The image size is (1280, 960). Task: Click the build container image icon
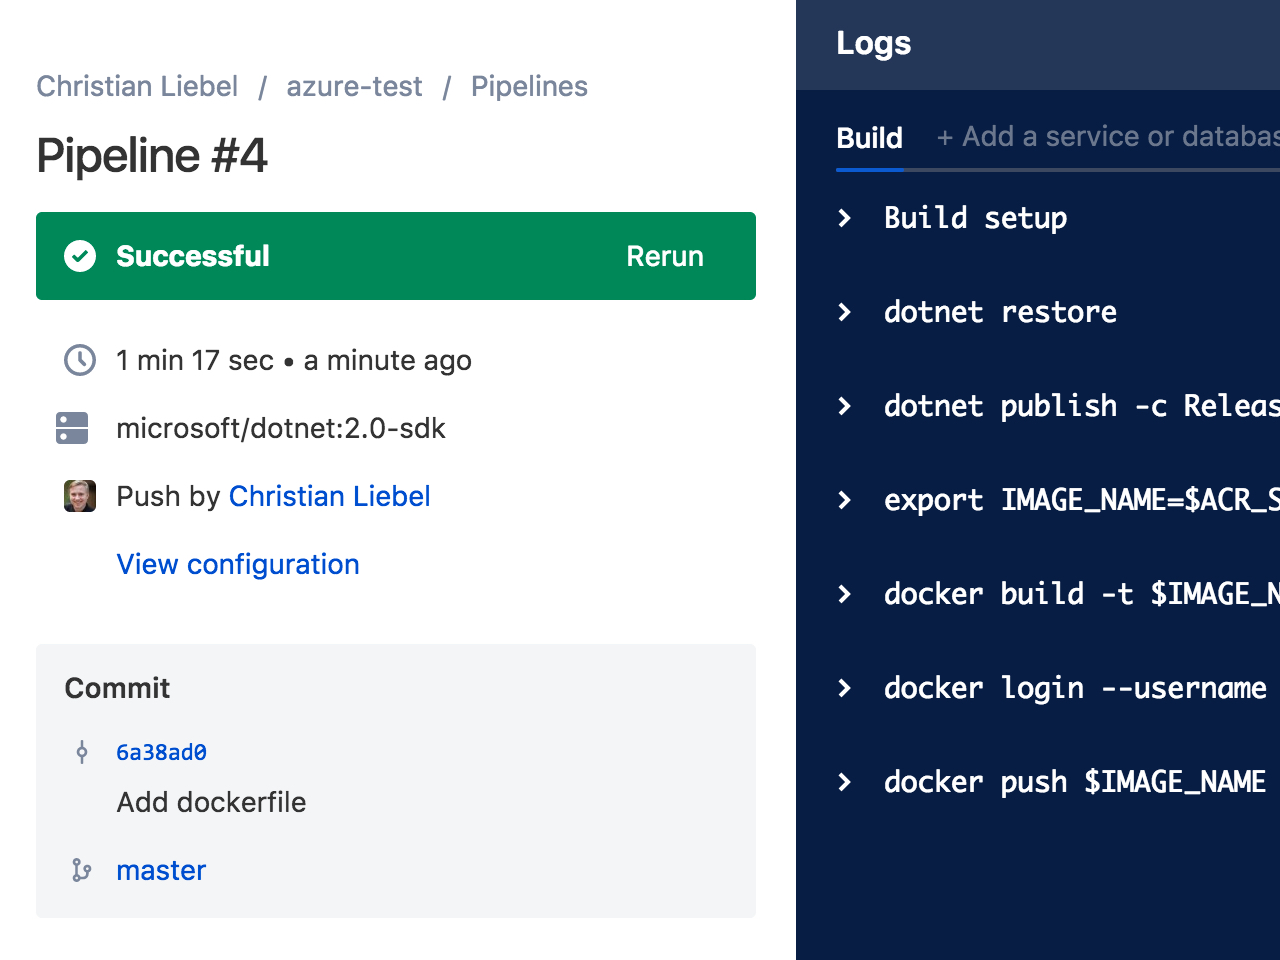click(71, 428)
